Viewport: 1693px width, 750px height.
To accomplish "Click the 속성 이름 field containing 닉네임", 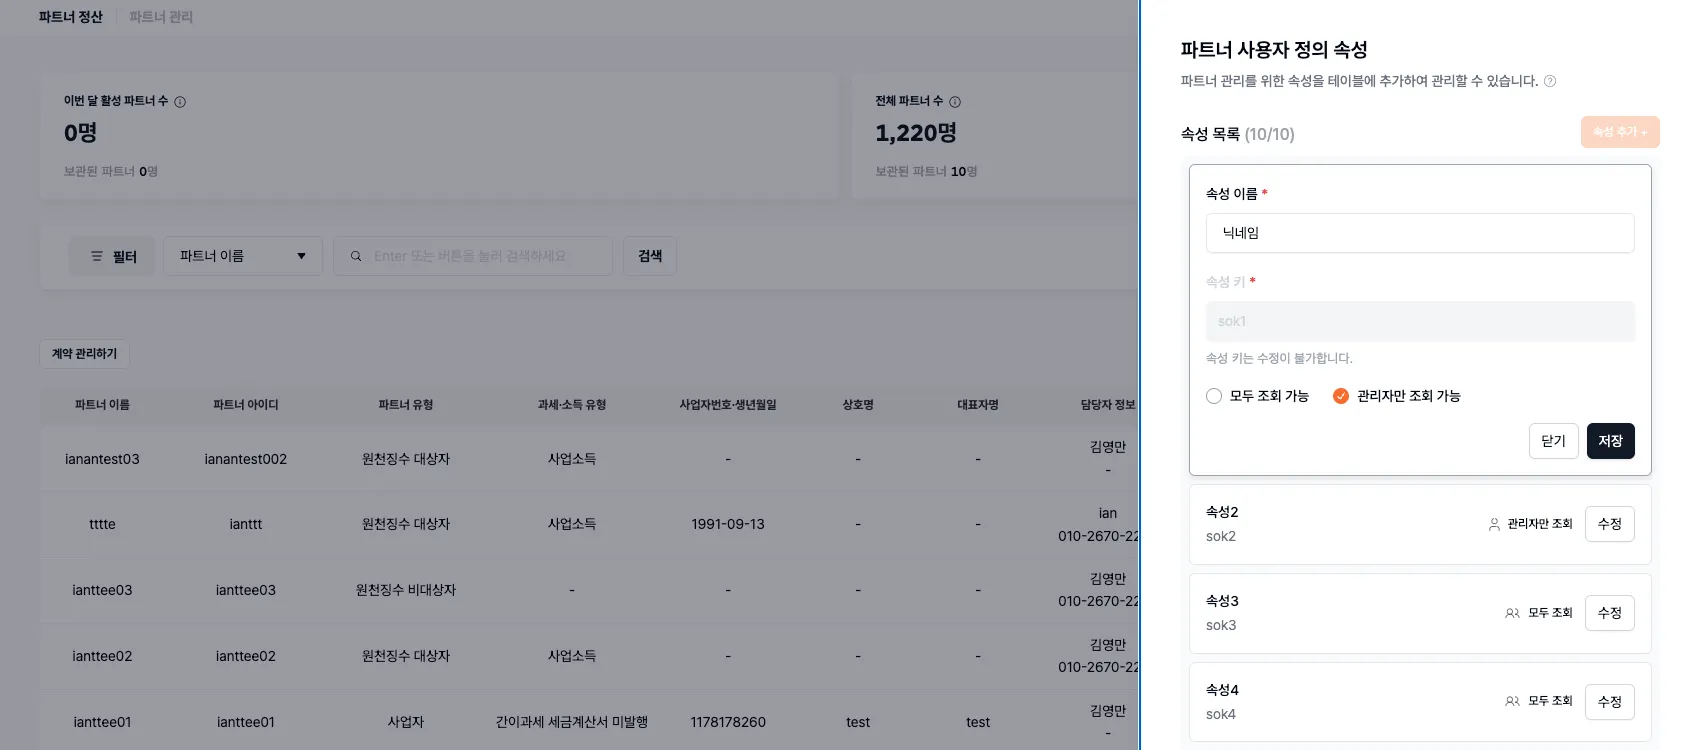I will [1419, 232].
